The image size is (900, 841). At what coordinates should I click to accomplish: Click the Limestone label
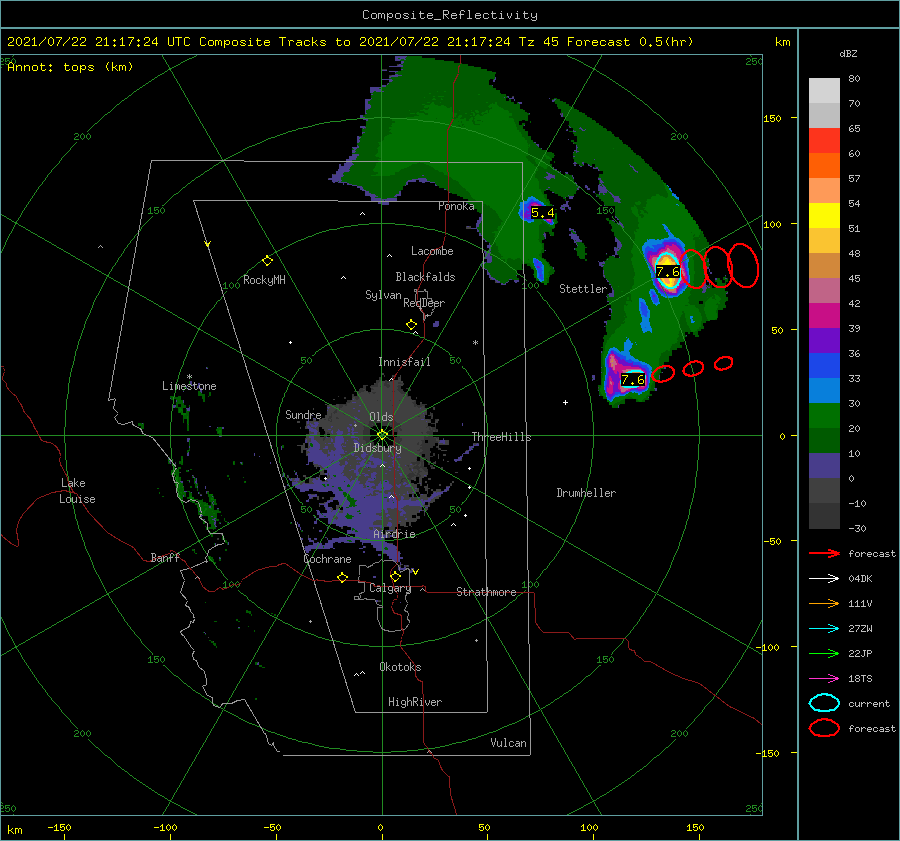click(x=189, y=386)
